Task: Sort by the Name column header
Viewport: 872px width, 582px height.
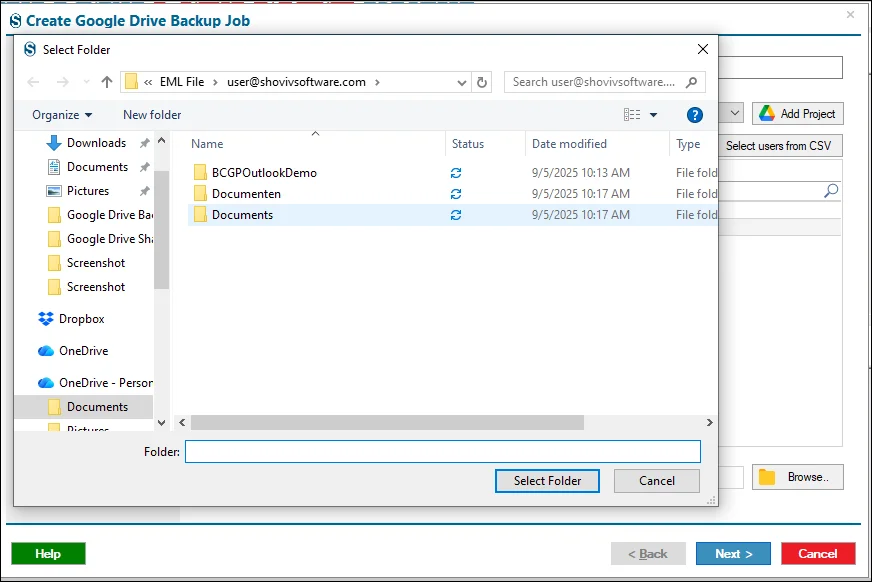Action: click(207, 144)
